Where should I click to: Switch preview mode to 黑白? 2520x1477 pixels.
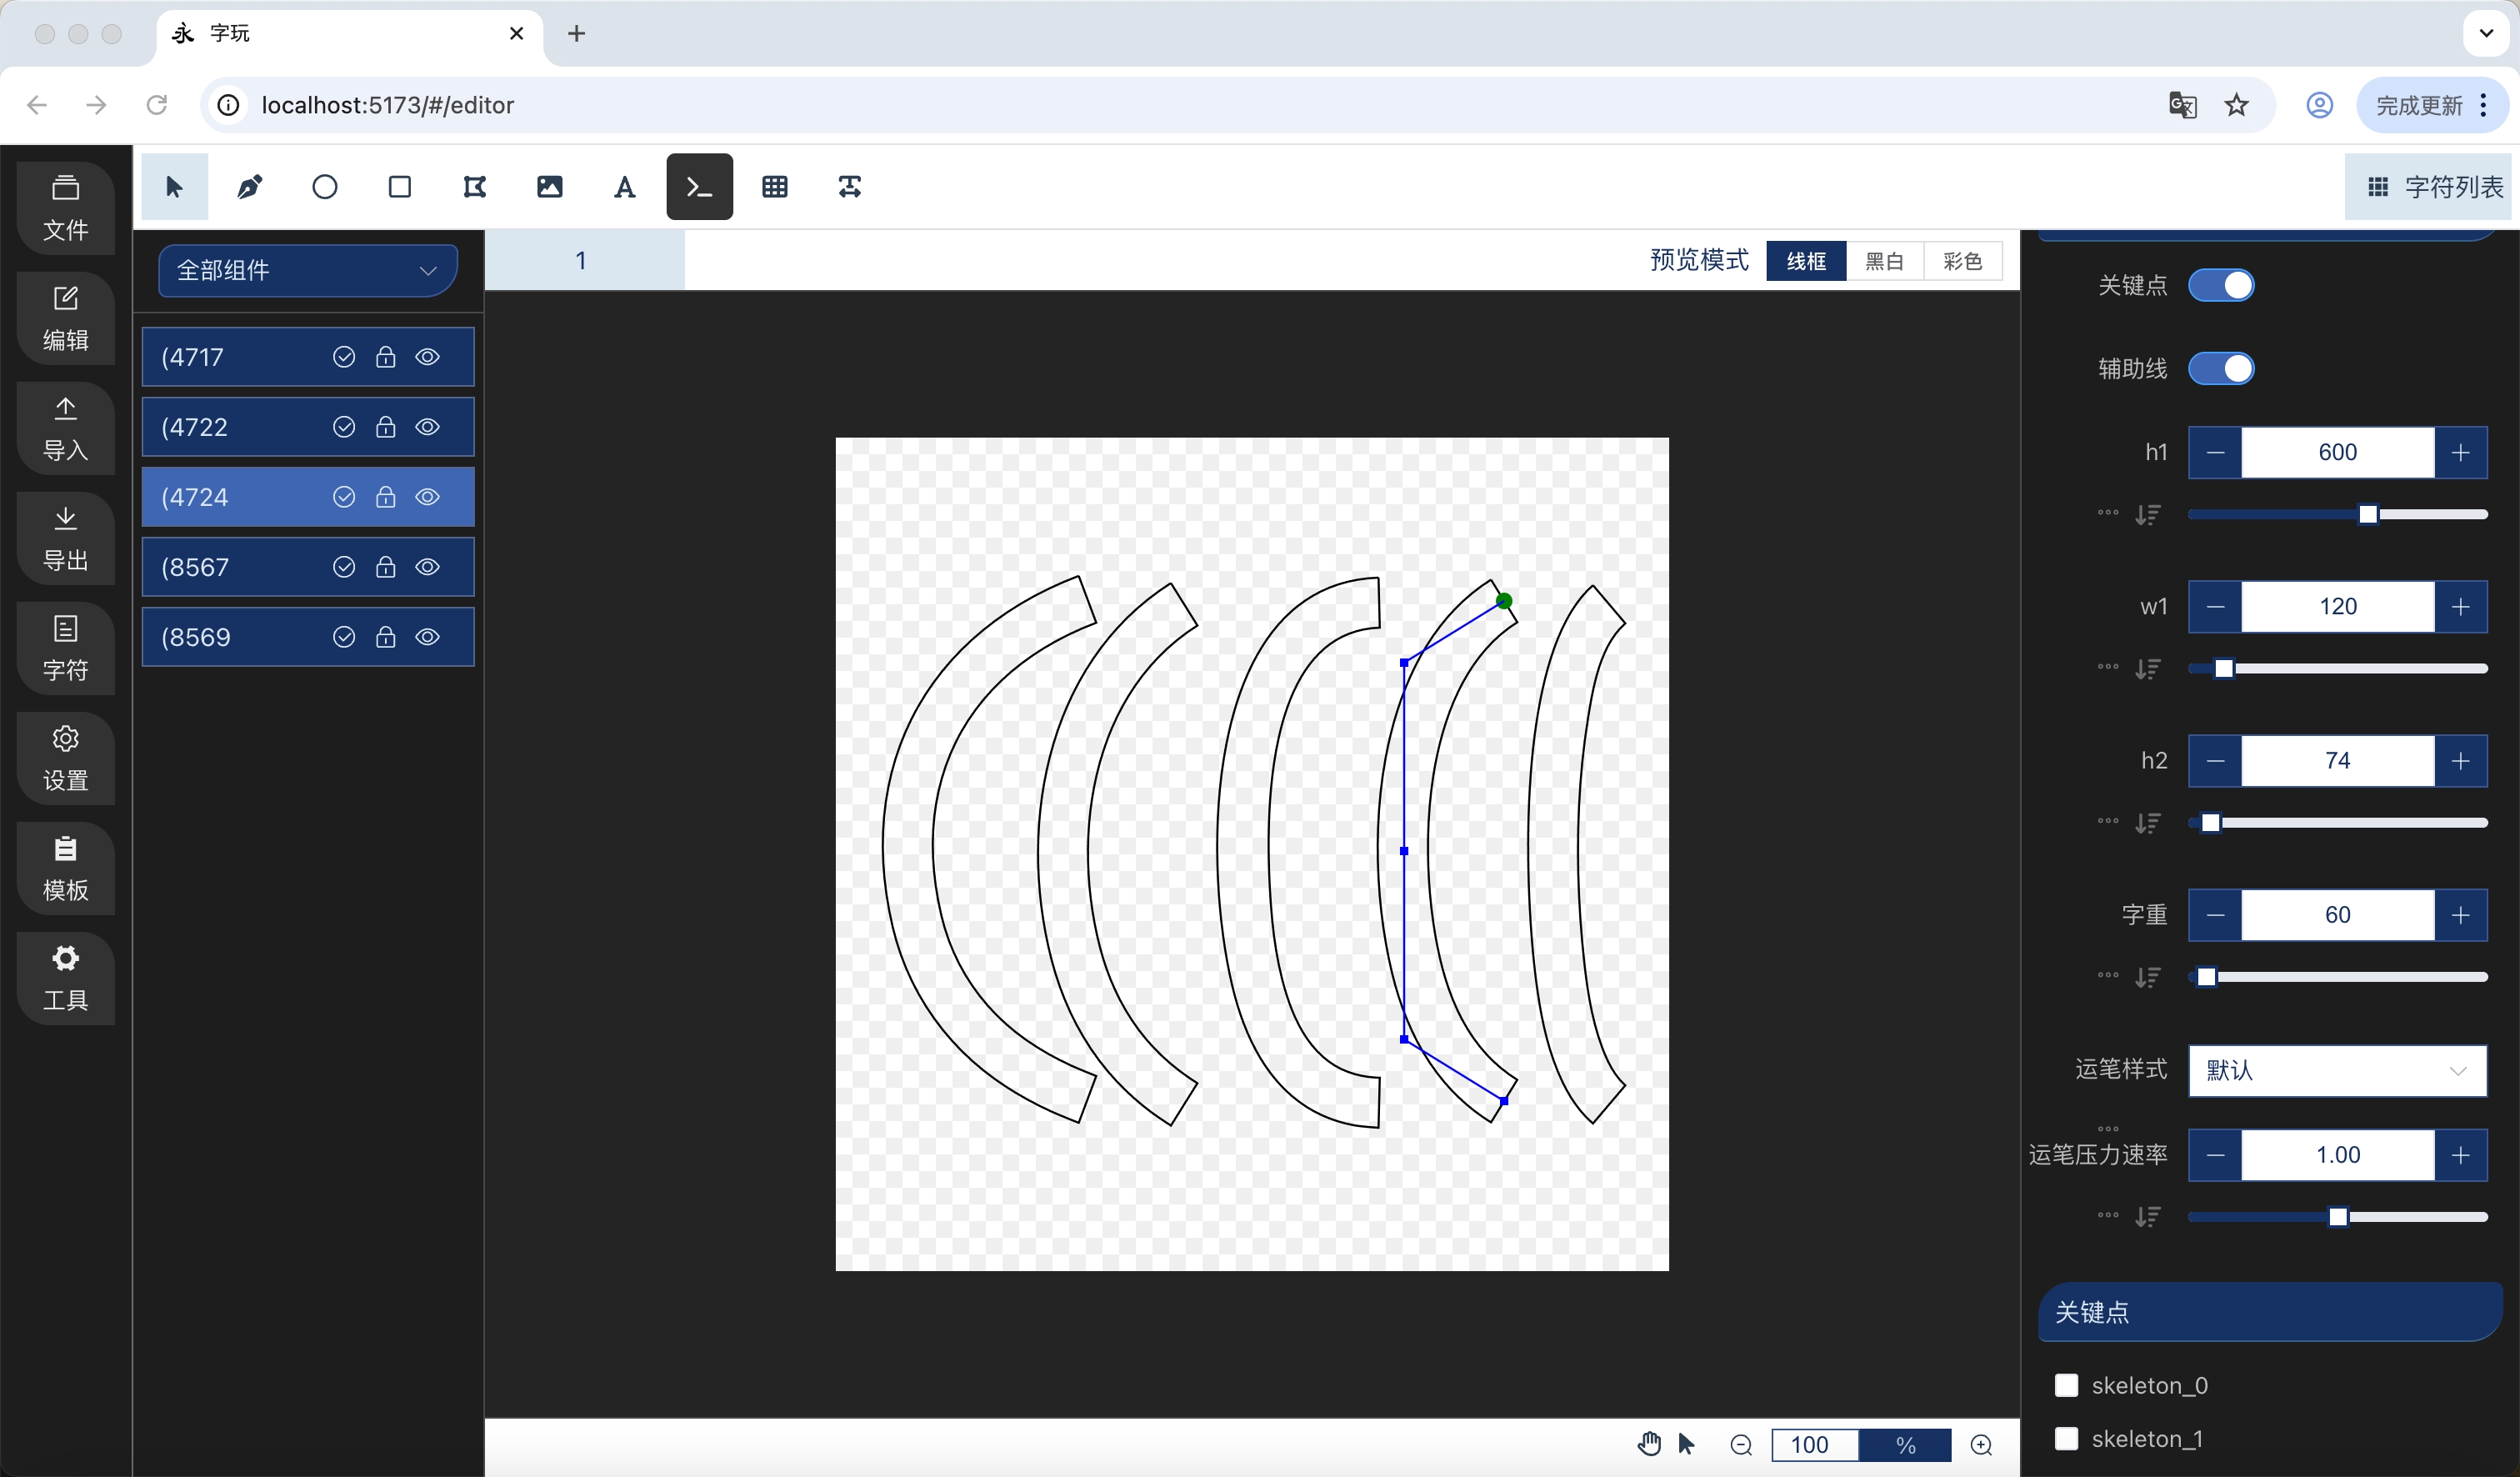click(1884, 261)
